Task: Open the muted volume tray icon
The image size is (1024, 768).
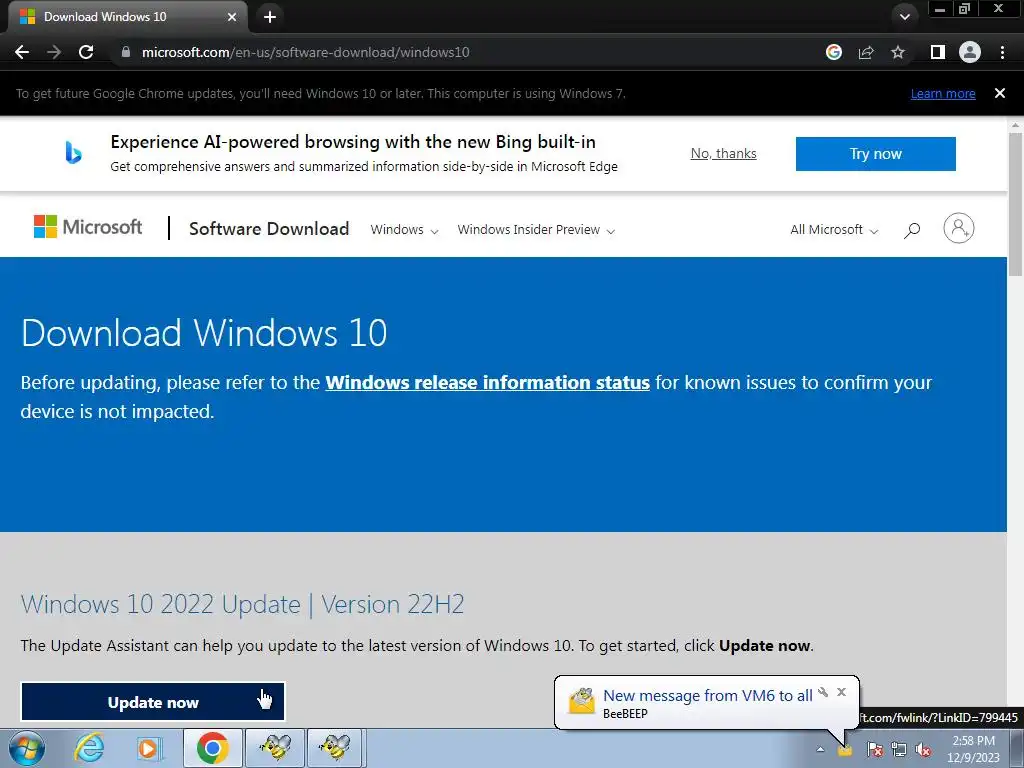Action: 923,750
